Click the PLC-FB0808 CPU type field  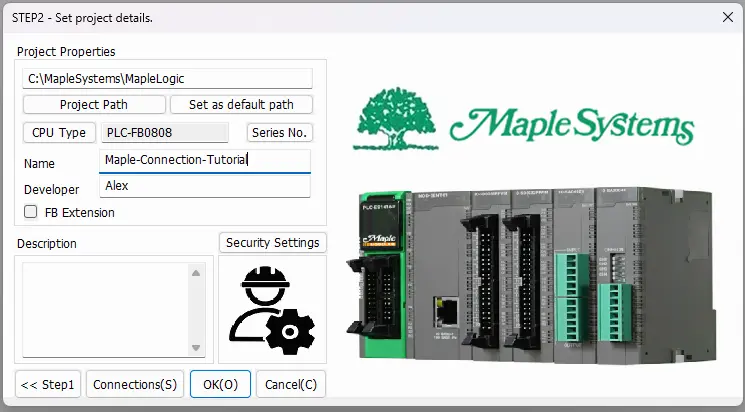(165, 133)
